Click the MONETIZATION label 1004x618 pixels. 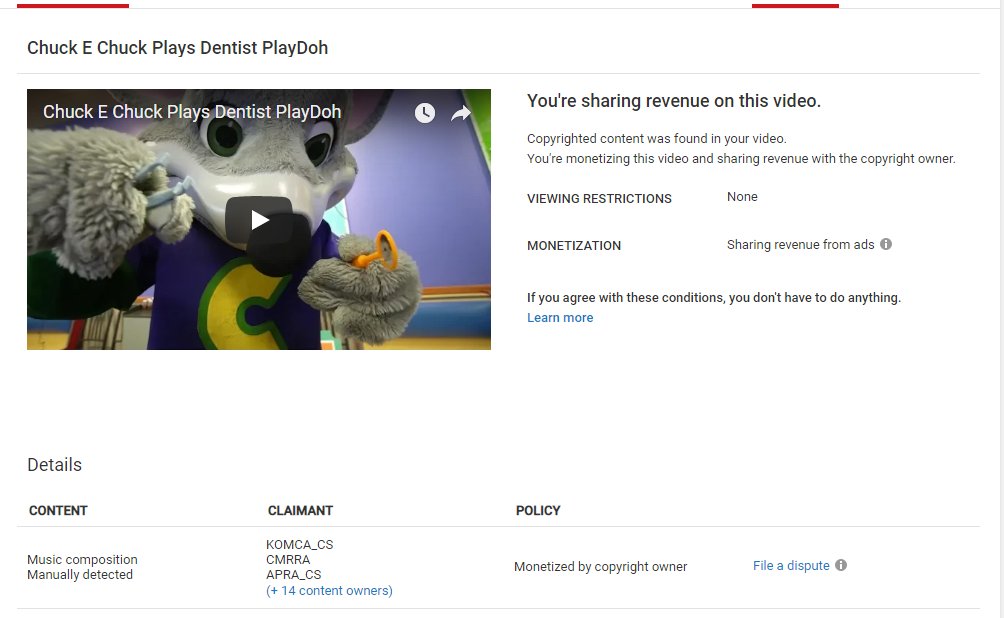574,246
